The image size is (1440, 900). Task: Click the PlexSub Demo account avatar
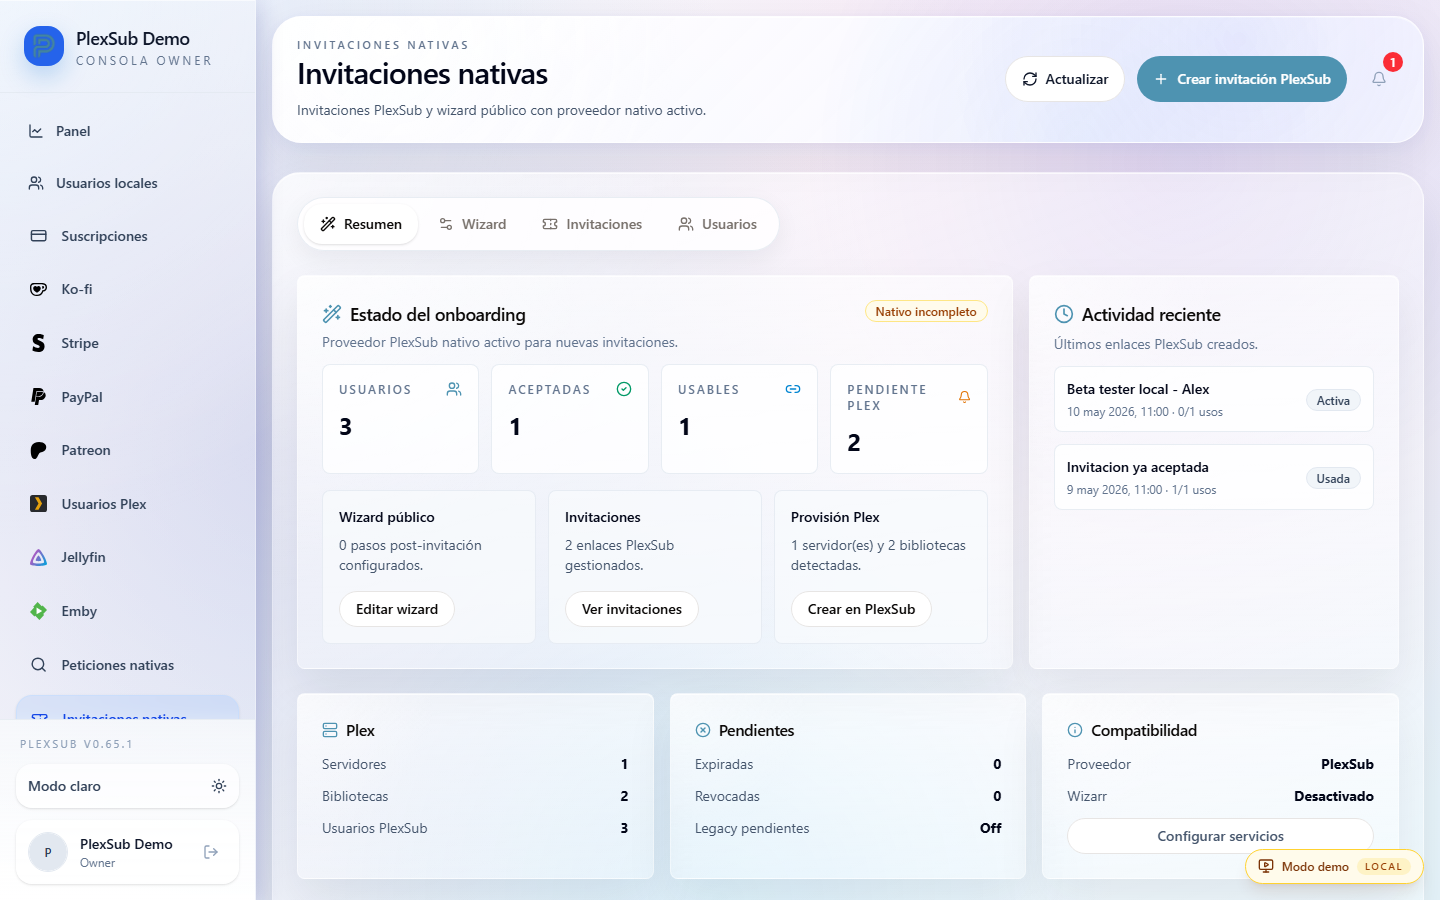(x=48, y=852)
